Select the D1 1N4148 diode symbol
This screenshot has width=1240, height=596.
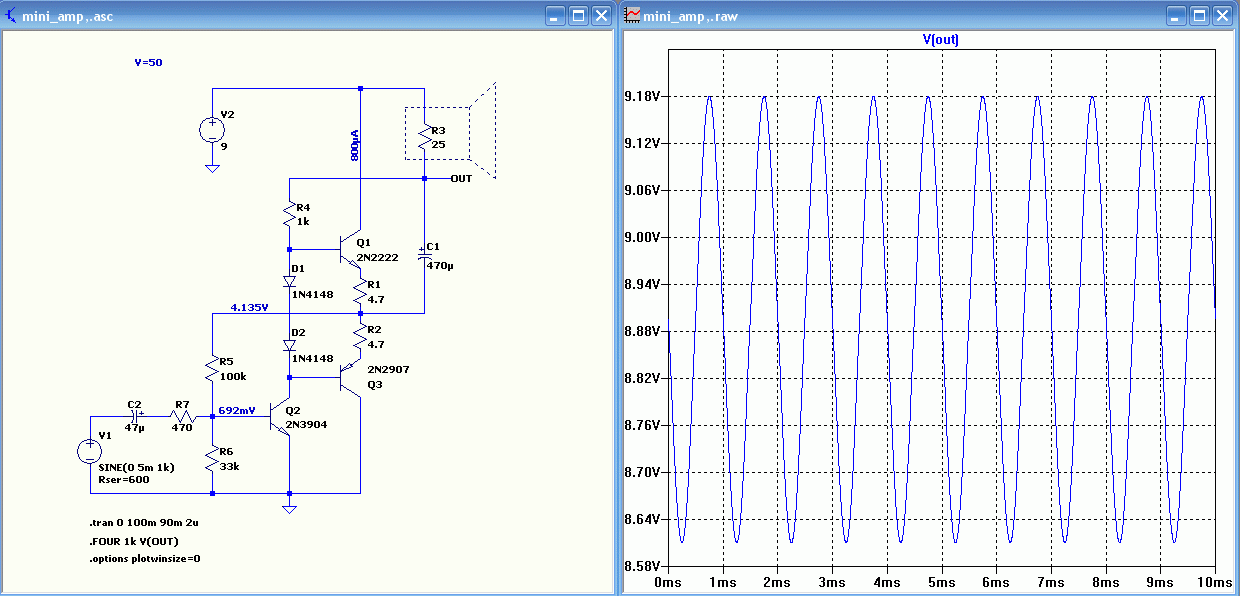tap(290, 282)
